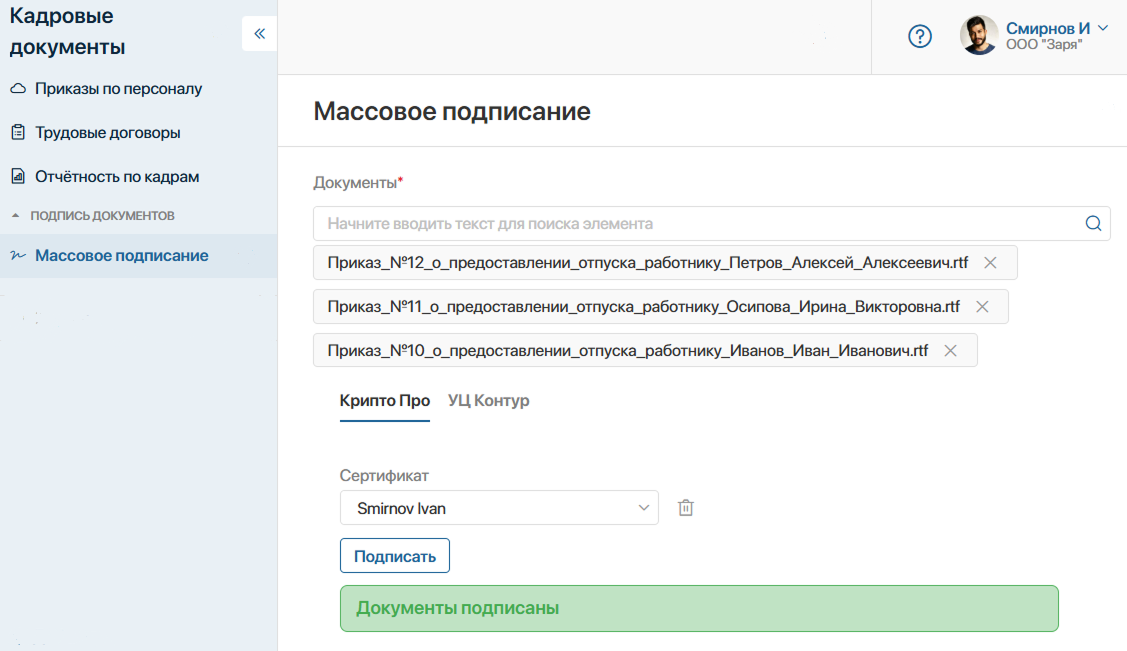1127x651 pixels.
Task: Click the Документы подписаны status message
Action: click(x=699, y=609)
